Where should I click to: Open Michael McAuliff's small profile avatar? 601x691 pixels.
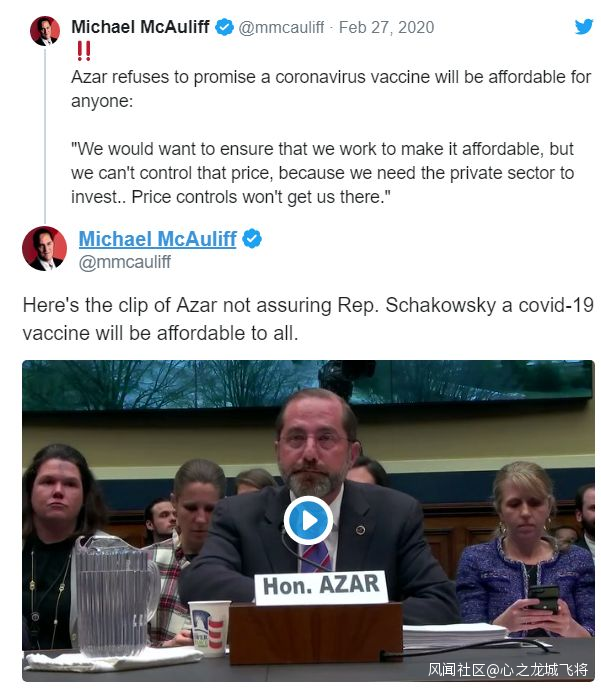tap(45, 30)
